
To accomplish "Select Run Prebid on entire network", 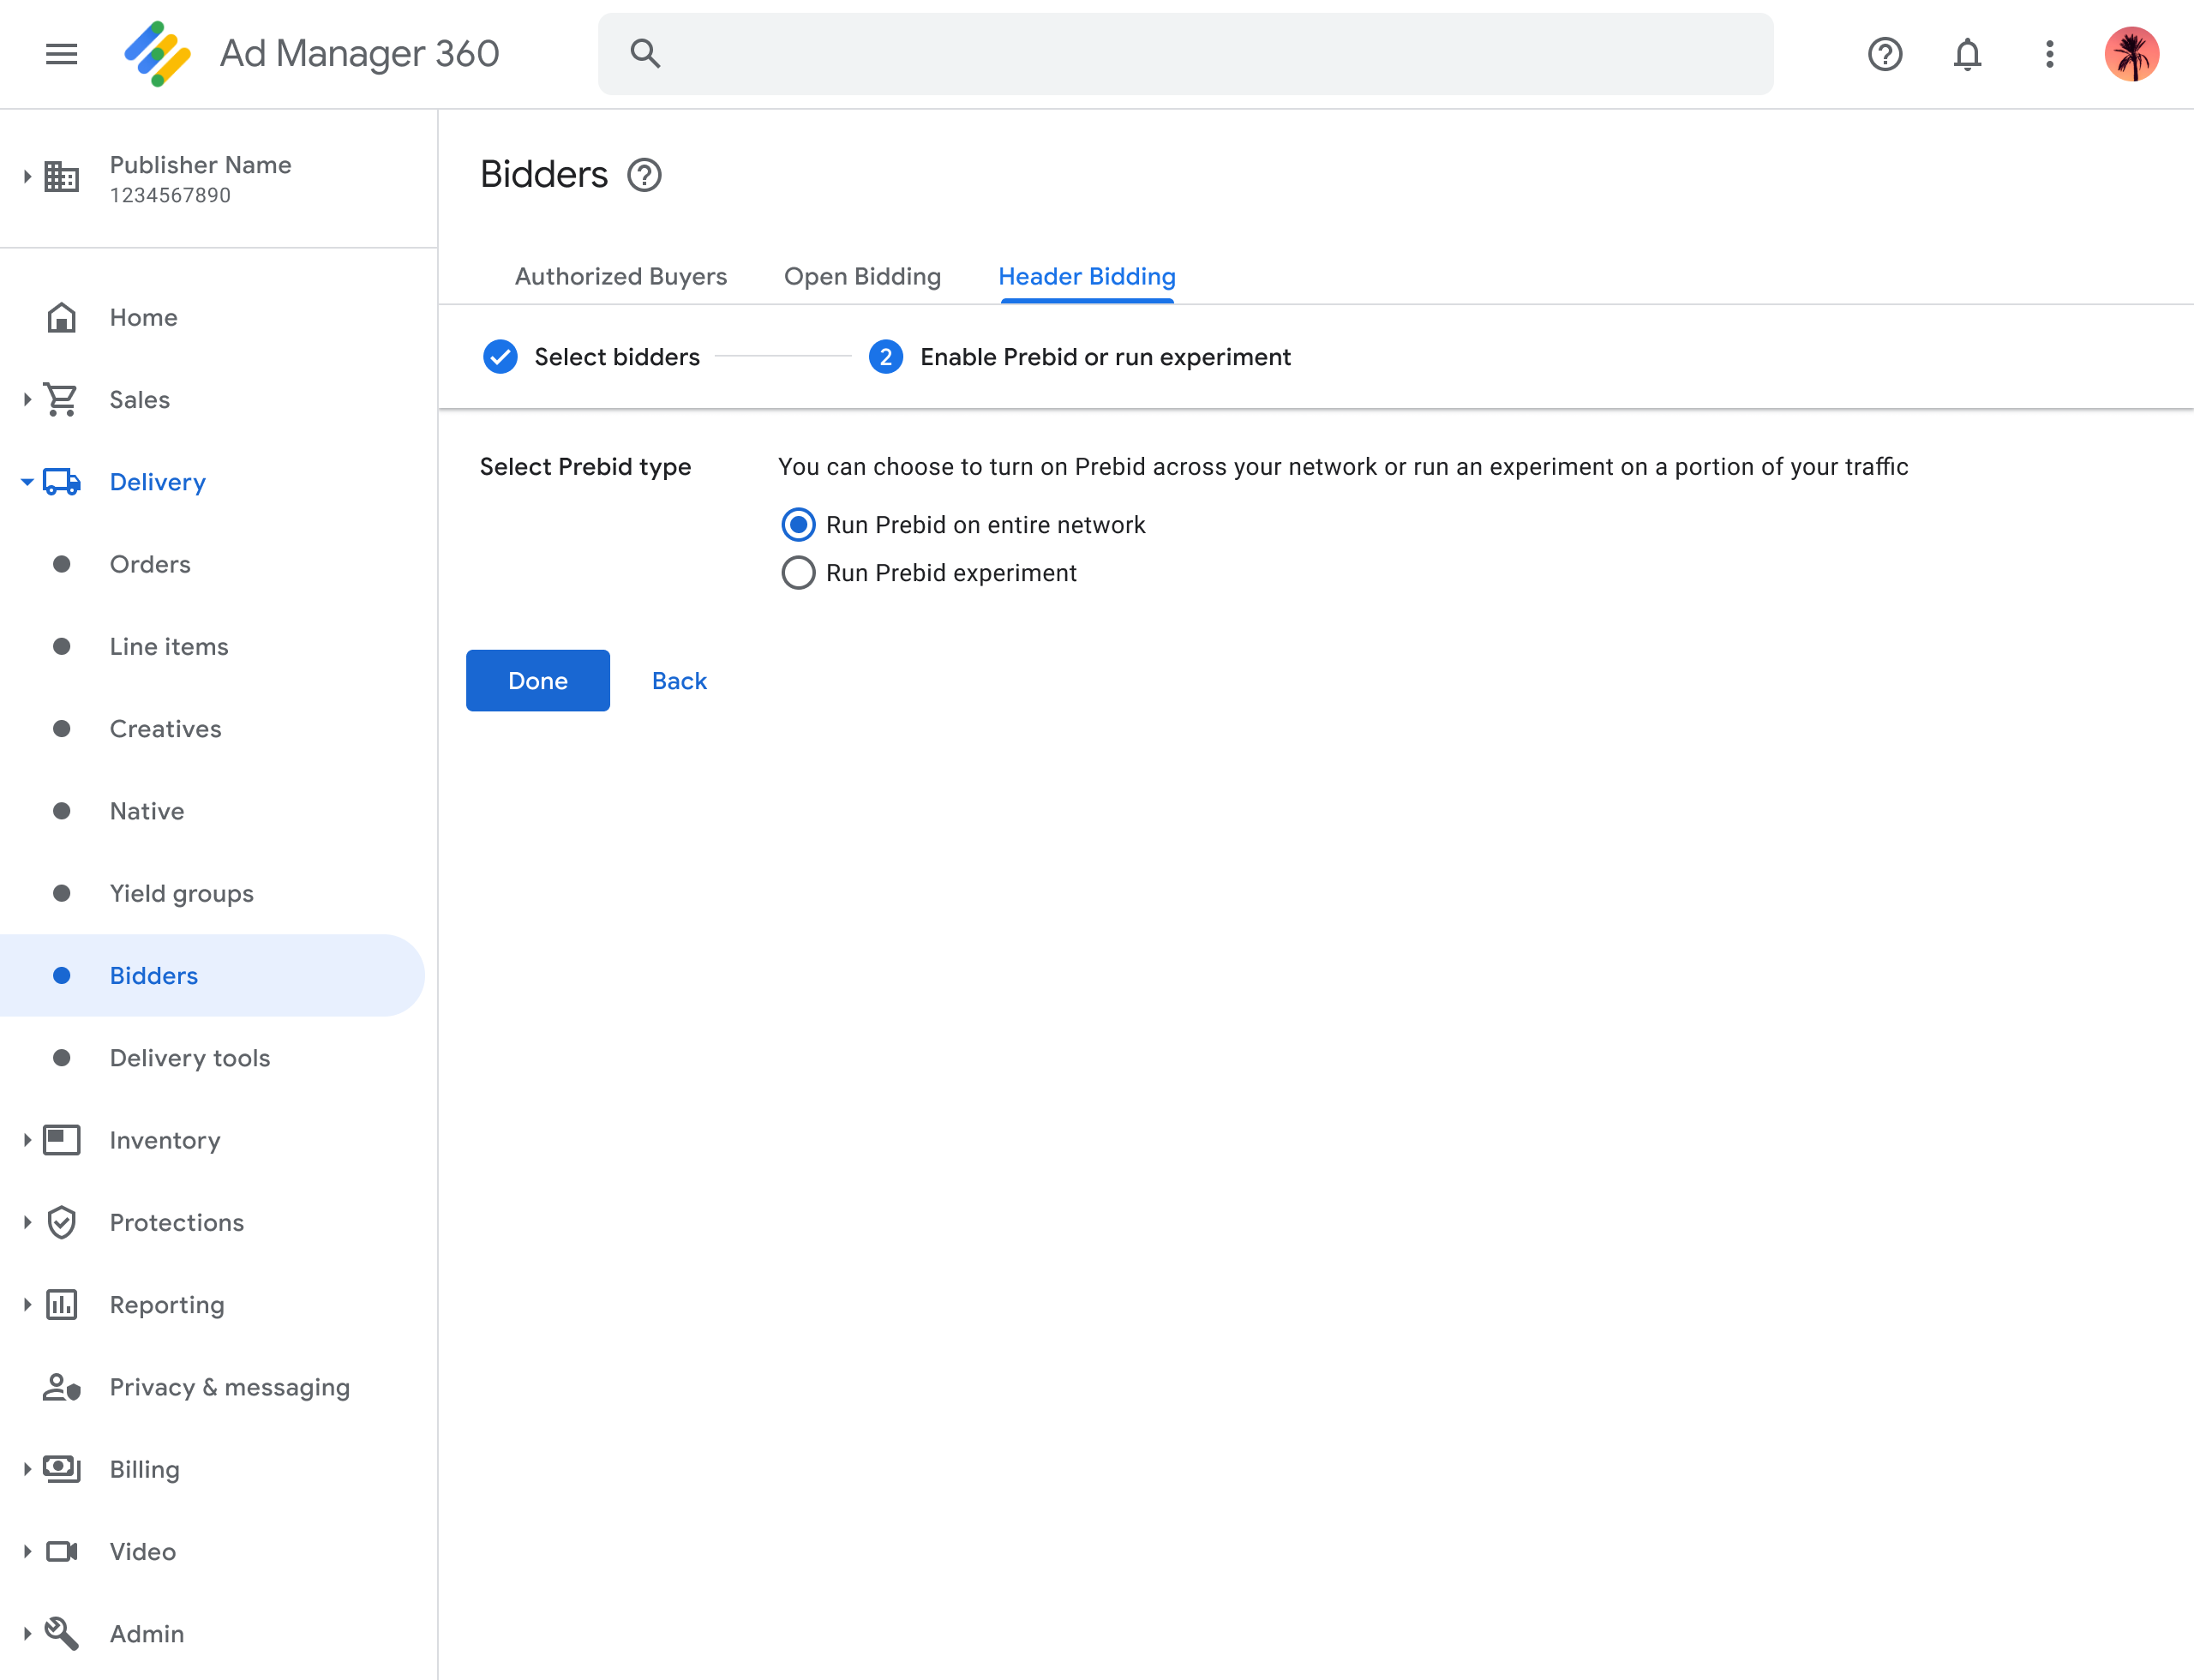I will (x=798, y=525).
